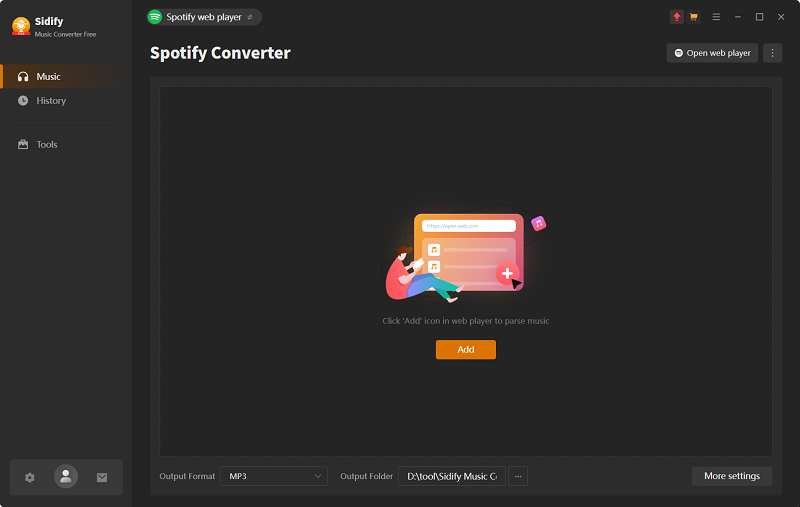
Task: Open the mail feedback icon
Action: 102,477
